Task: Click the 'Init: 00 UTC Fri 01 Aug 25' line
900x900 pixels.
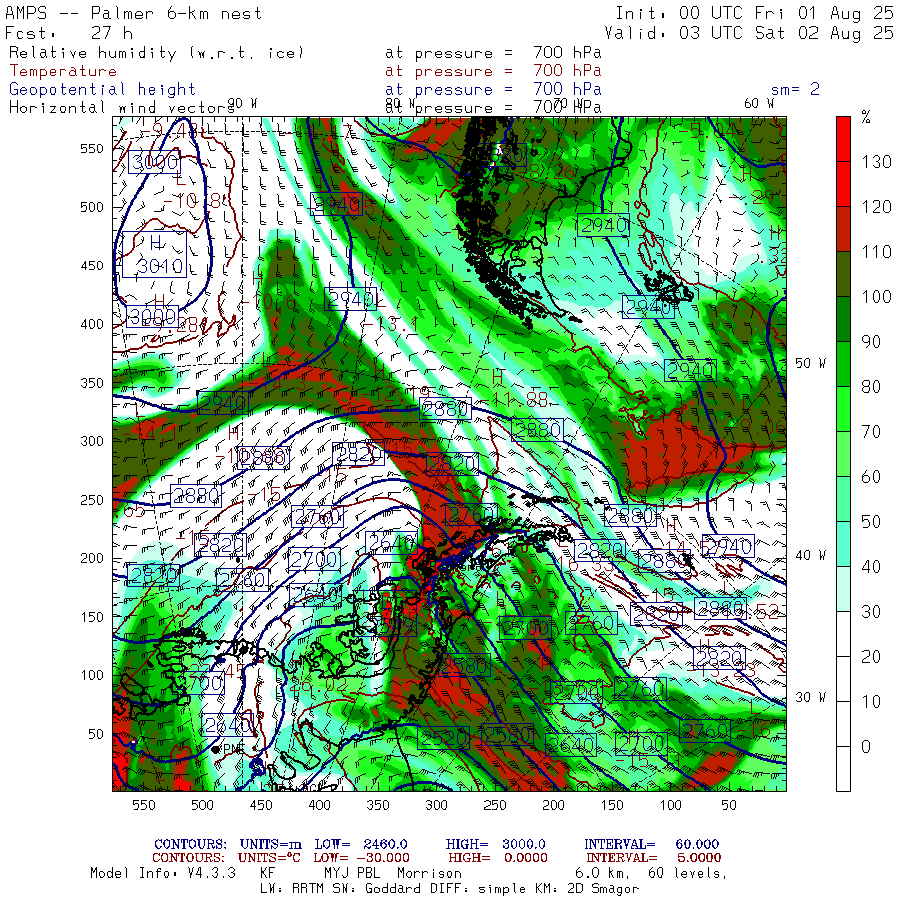Action: point(754,13)
